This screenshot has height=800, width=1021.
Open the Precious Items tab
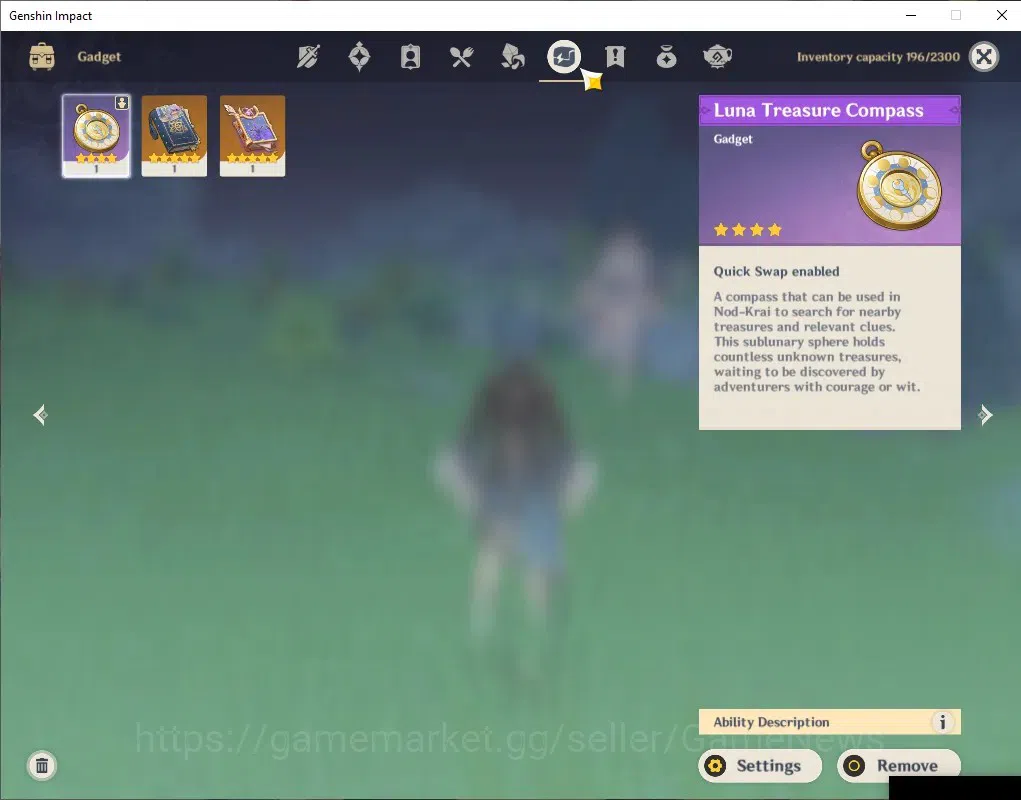tap(666, 57)
